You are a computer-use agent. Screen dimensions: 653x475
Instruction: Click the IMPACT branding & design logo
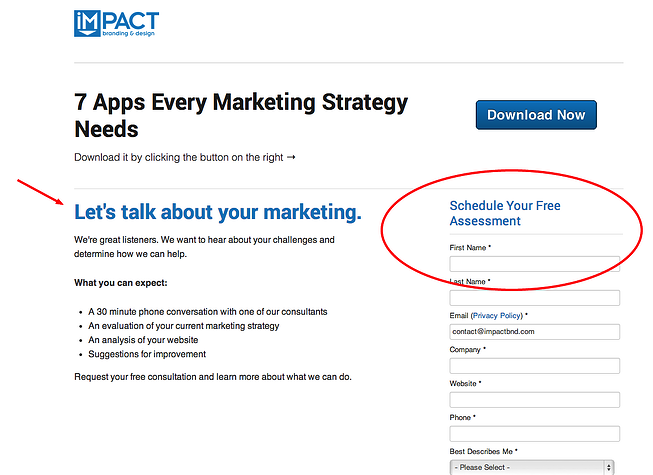pyautogui.click(x=116, y=25)
